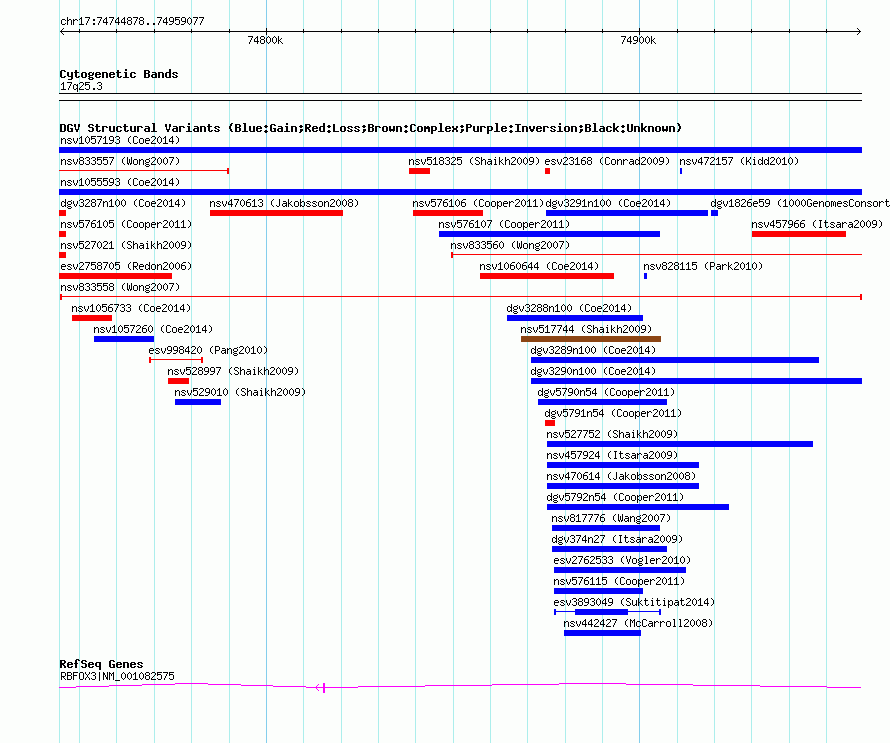This screenshot has height=743, width=890.
Task: Open the esv2762533 (Vogler2010) label
Action: 622,560
